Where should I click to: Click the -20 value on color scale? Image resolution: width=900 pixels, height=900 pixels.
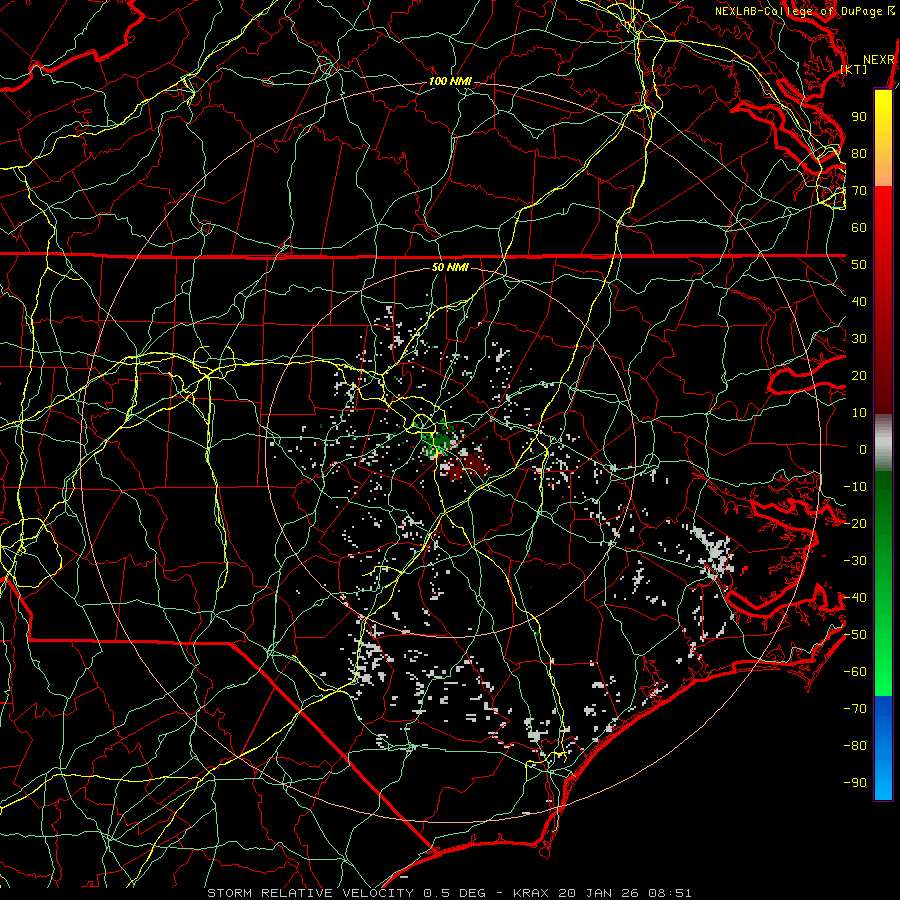(x=855, y=524)
